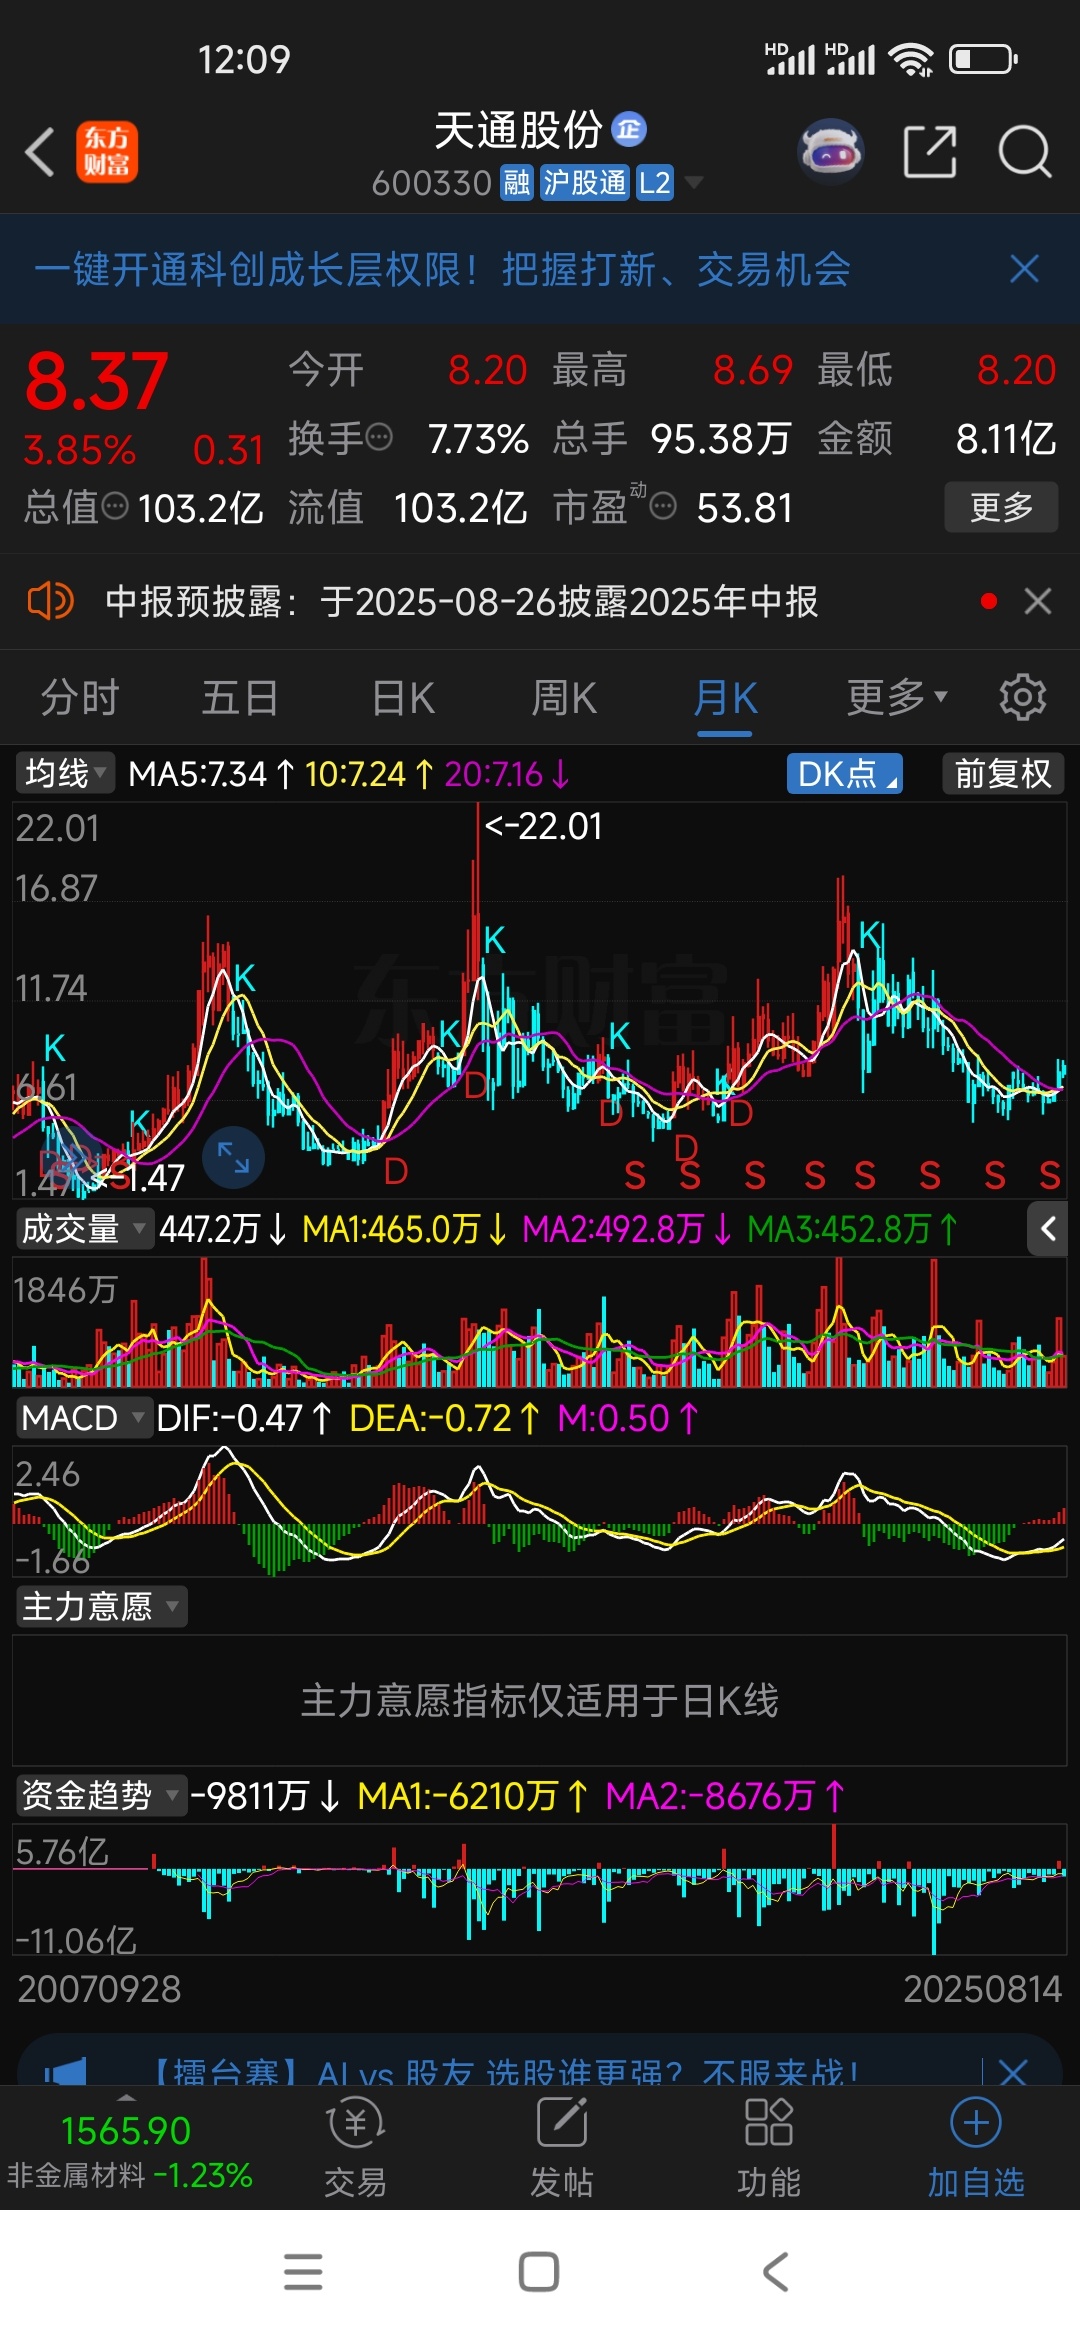Open the AI robot assistant icon
The width and height of the screenshot is (1080, 2340).
(x=831, y=152)
